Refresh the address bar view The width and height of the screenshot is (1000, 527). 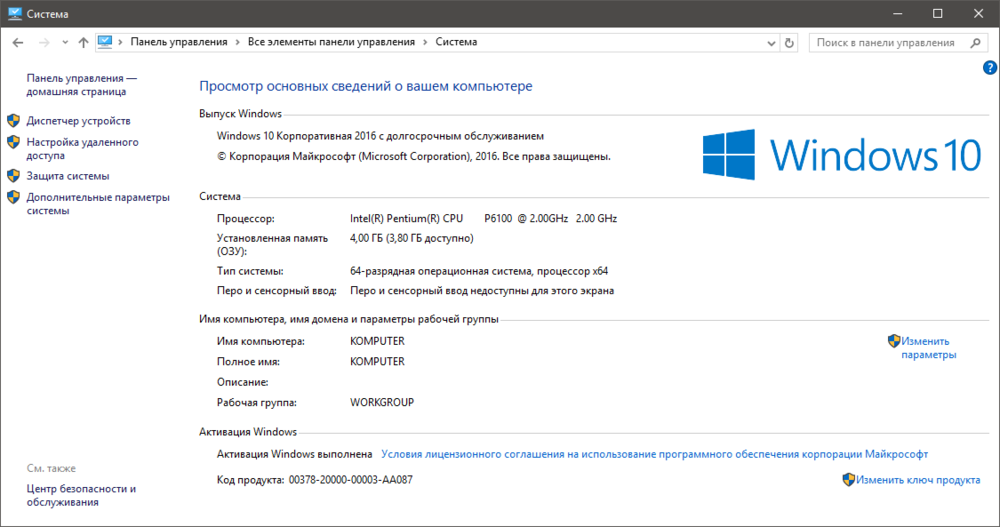[789, 43]
